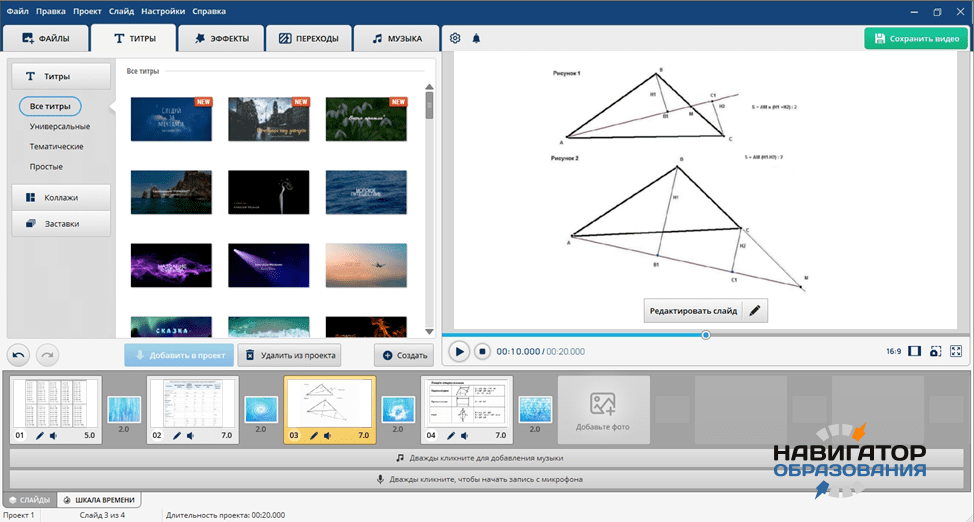
Task: Click the Создать button
Action: [x=403, y=355]
